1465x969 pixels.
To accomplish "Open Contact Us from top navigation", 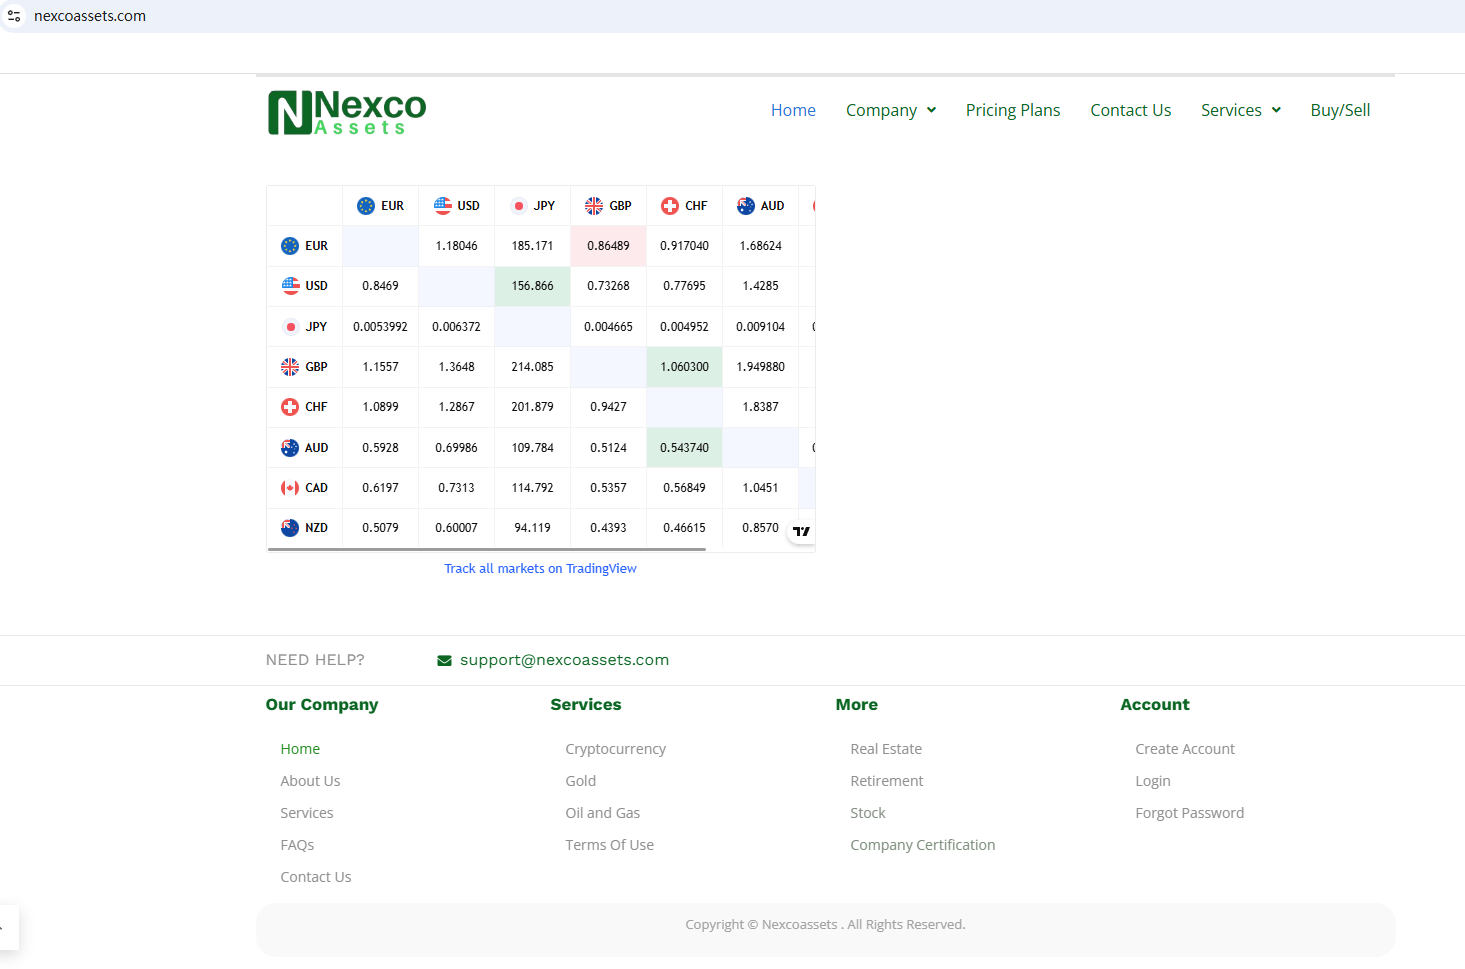I will pyautogui.click(x=1130, y=110).
